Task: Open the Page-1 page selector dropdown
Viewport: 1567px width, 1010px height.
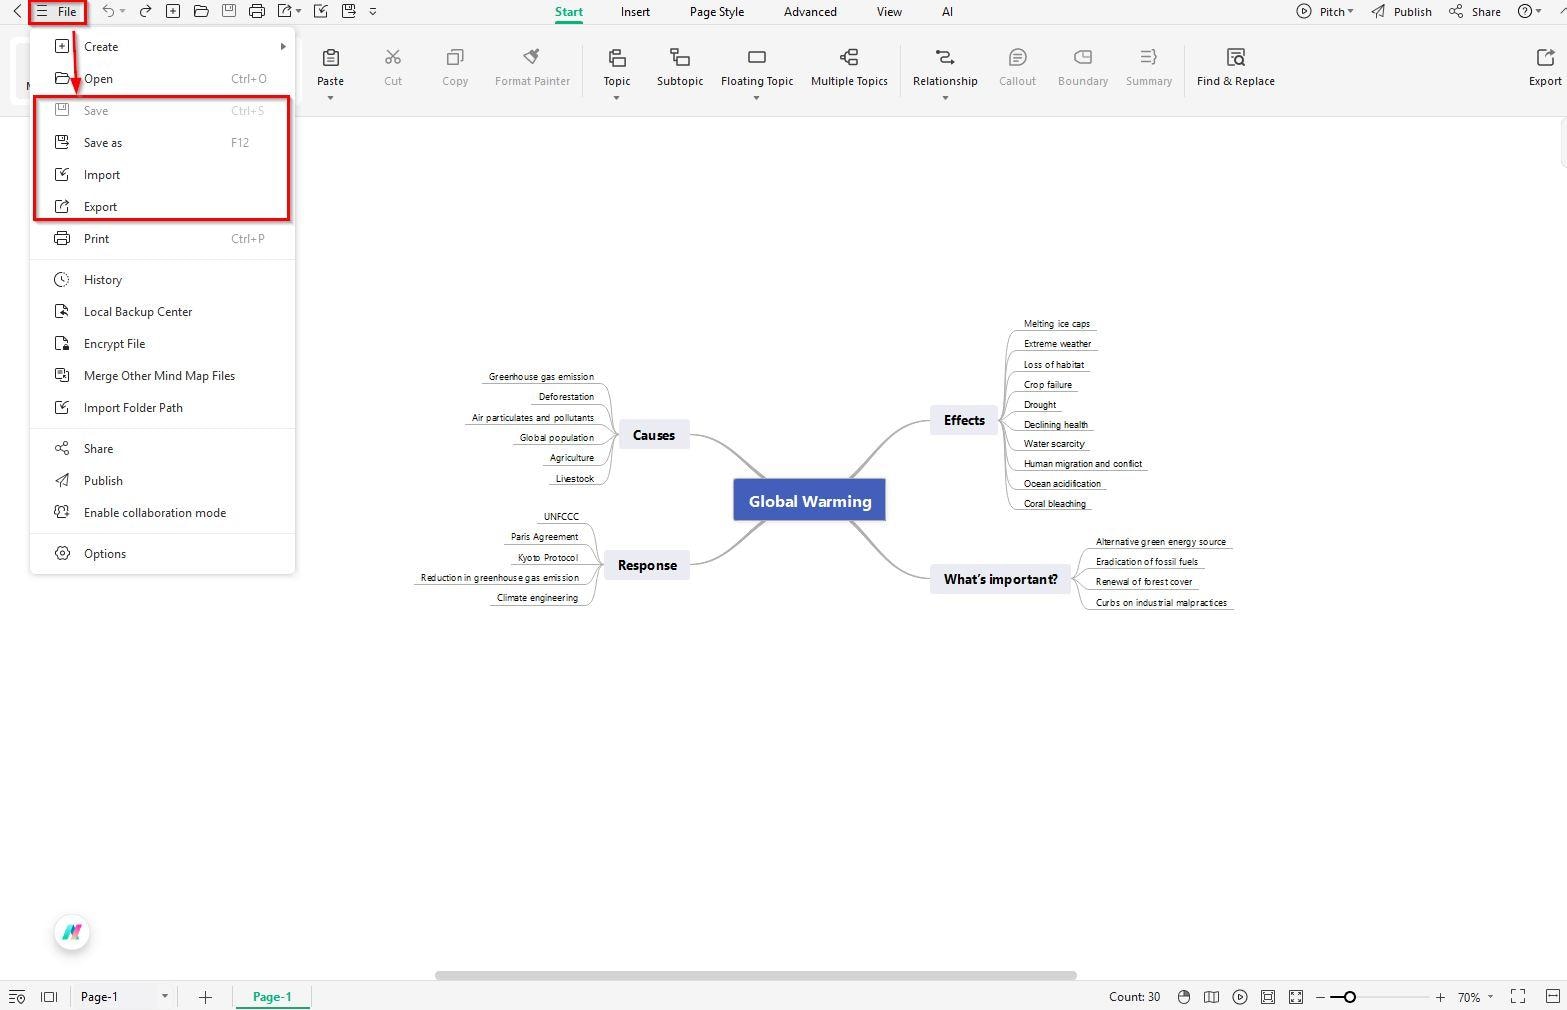Action: pos(165,996)
